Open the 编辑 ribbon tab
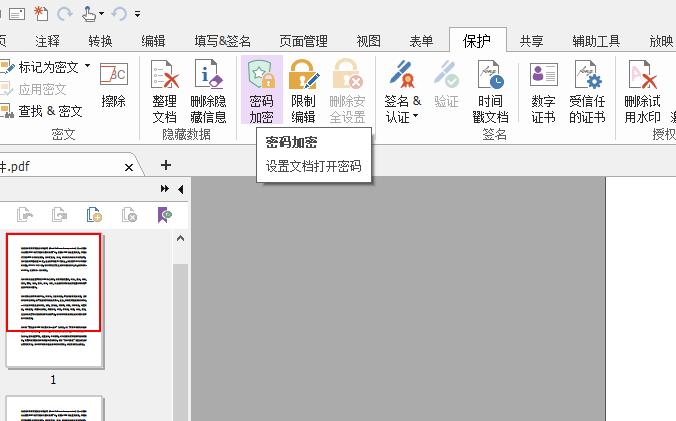The height and width of the screenshot is (421, 676). [x=153, y=41]
